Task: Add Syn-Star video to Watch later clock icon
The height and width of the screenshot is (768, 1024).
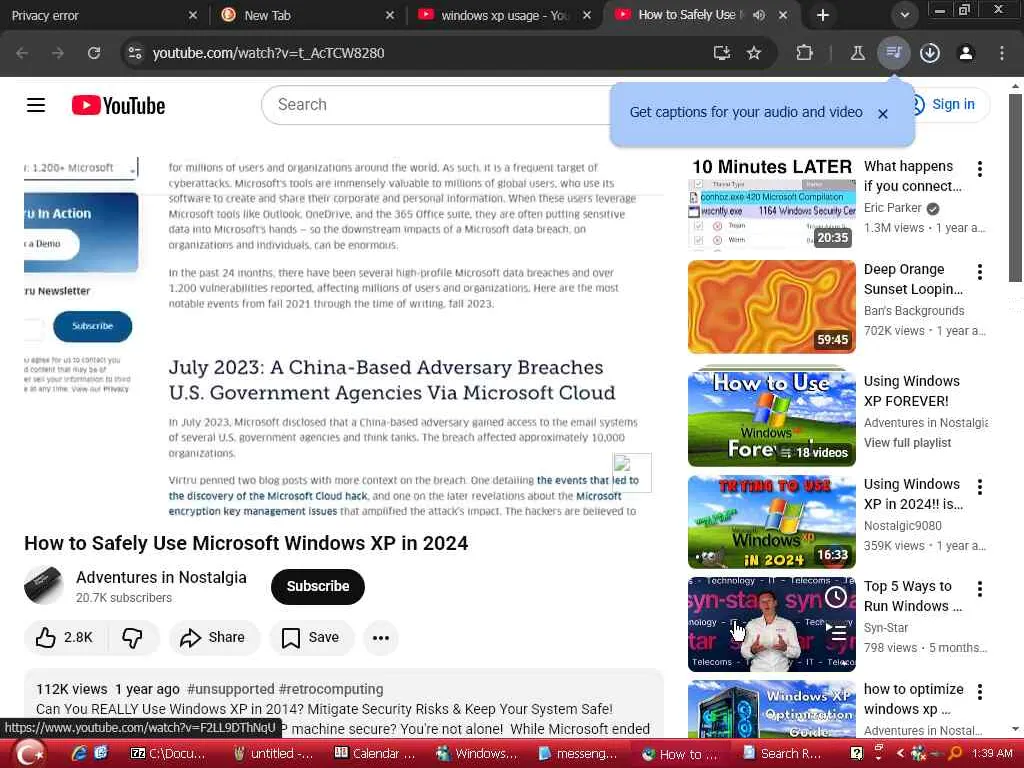Action: tap(836, 597)
